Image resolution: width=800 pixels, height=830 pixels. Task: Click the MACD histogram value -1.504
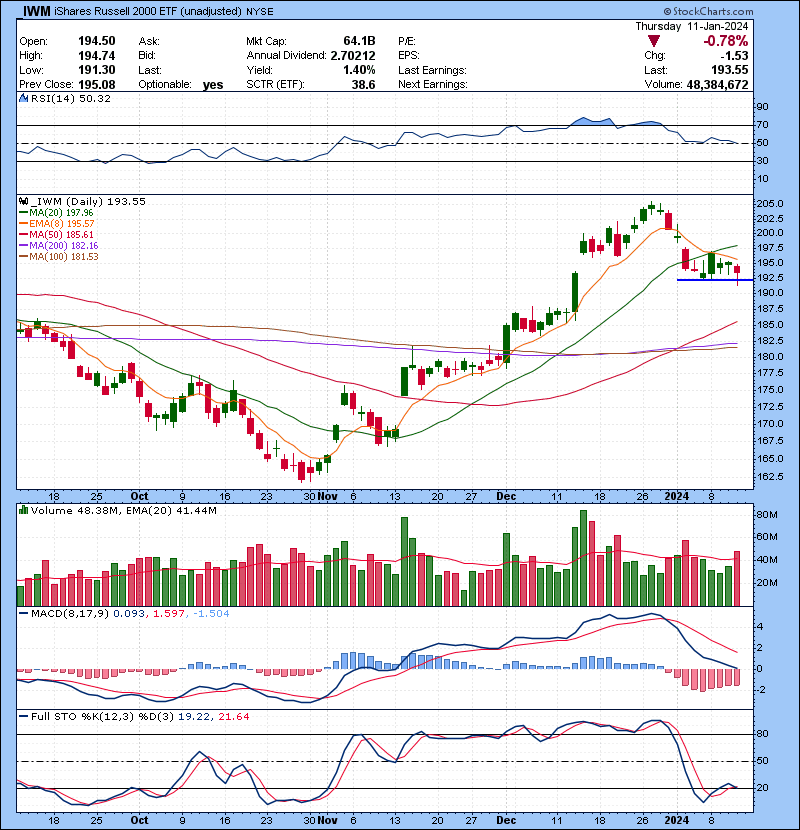point(211,614)
